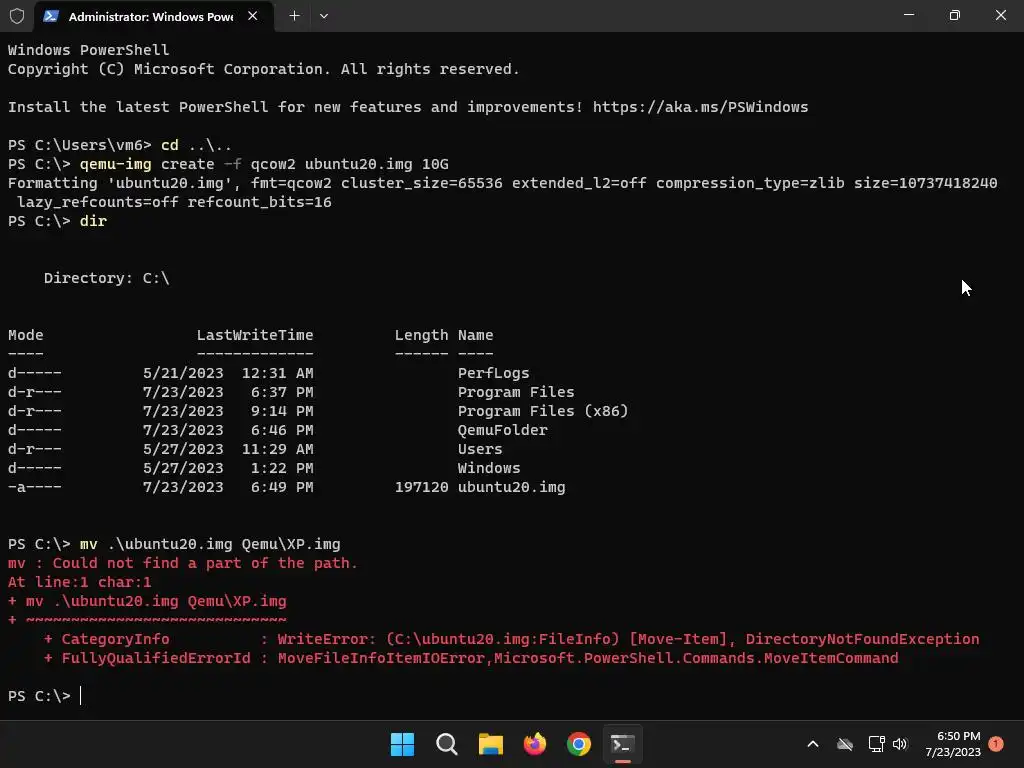1024x768 pixels.
Task: Minimize the terminal window
Action: 908,15
